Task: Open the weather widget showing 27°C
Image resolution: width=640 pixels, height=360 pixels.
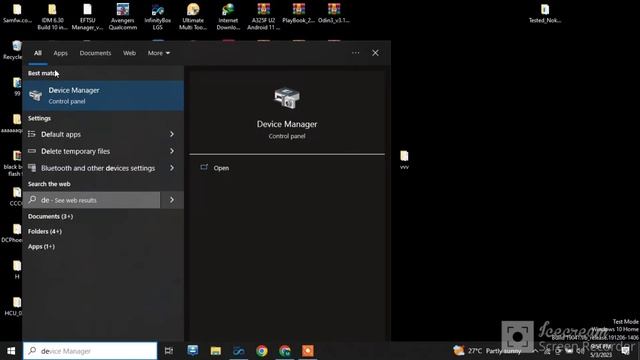Action: pos(487,351)
